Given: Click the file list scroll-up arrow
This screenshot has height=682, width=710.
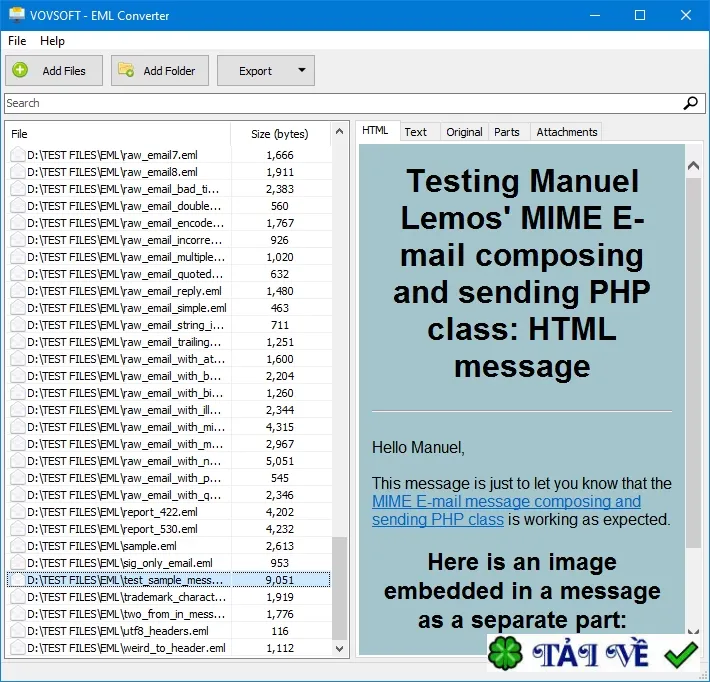Looking at the screenshot, I should pyautogui.click(x=339, y=132).
